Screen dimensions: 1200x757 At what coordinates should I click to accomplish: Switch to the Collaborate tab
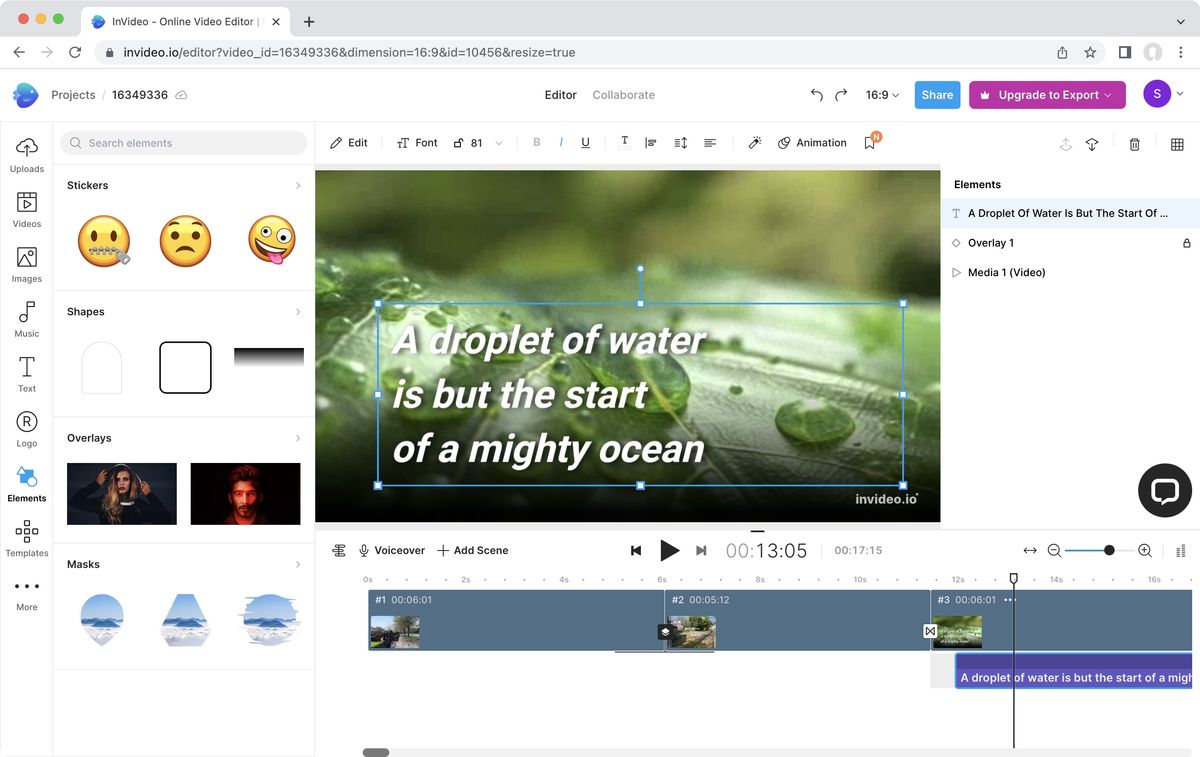623,94
